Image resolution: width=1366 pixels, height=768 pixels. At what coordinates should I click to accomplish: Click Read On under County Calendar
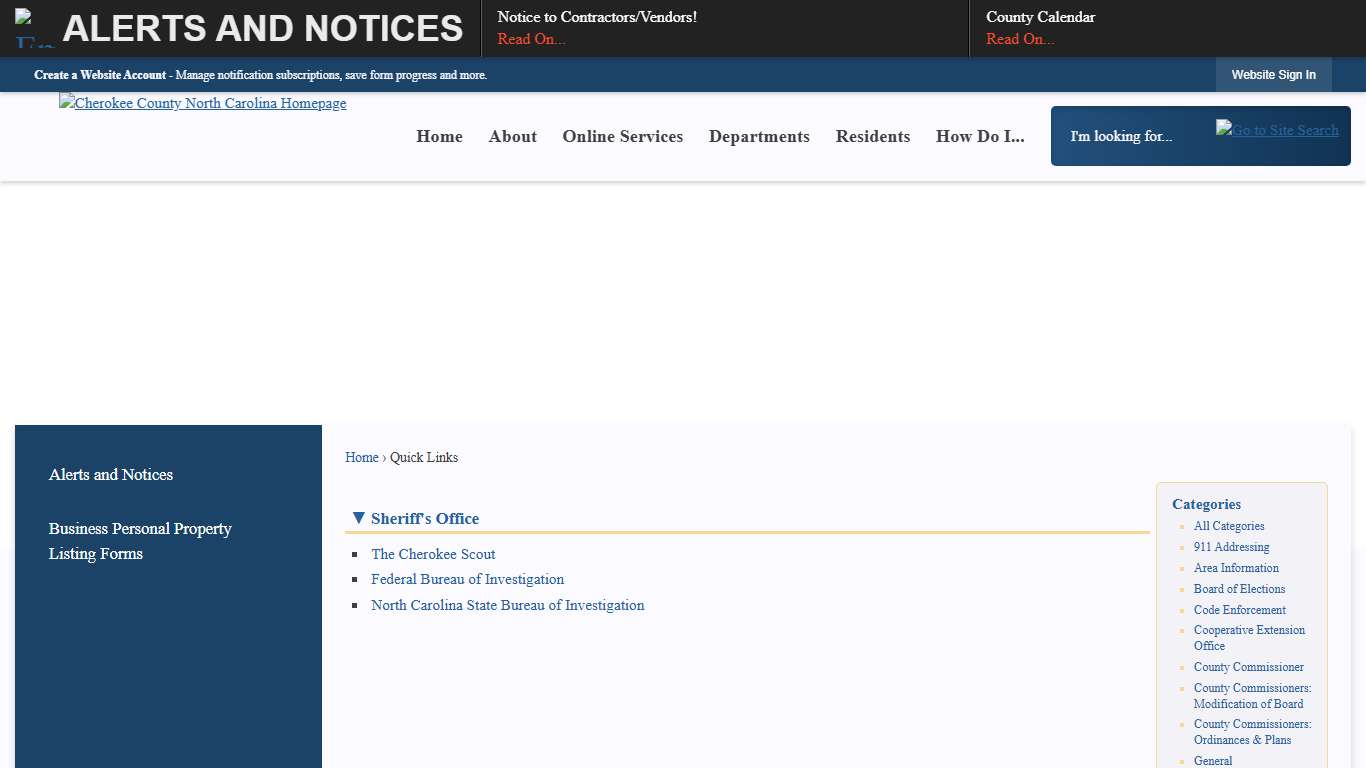point(1020,39)
